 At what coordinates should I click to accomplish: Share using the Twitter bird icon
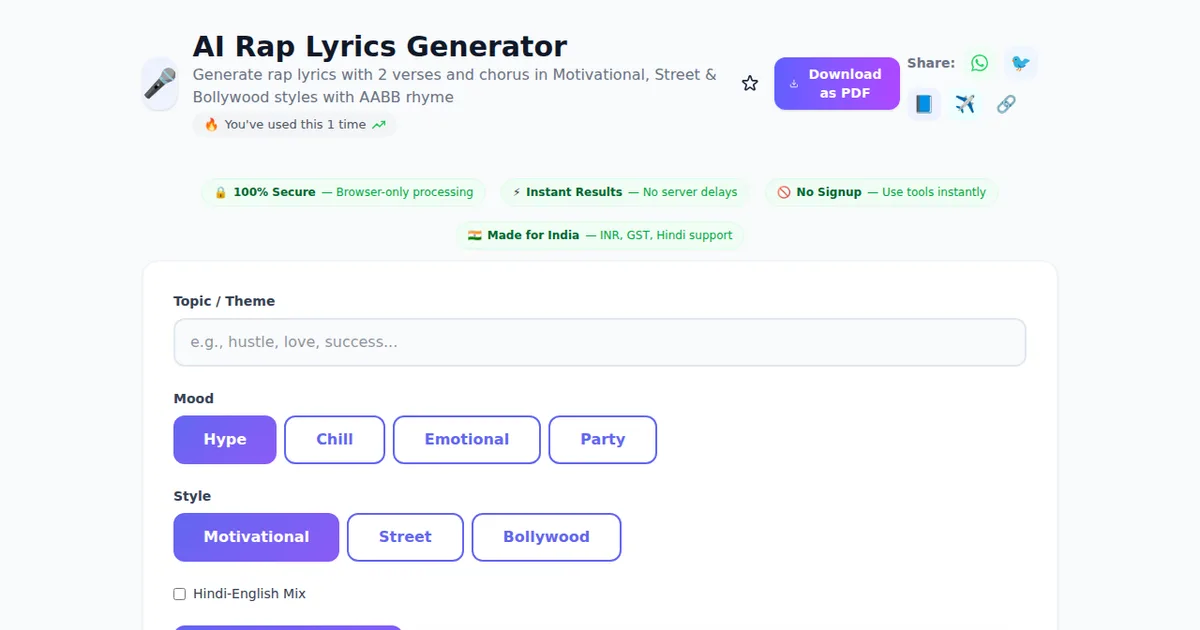tap(1020, 63)
